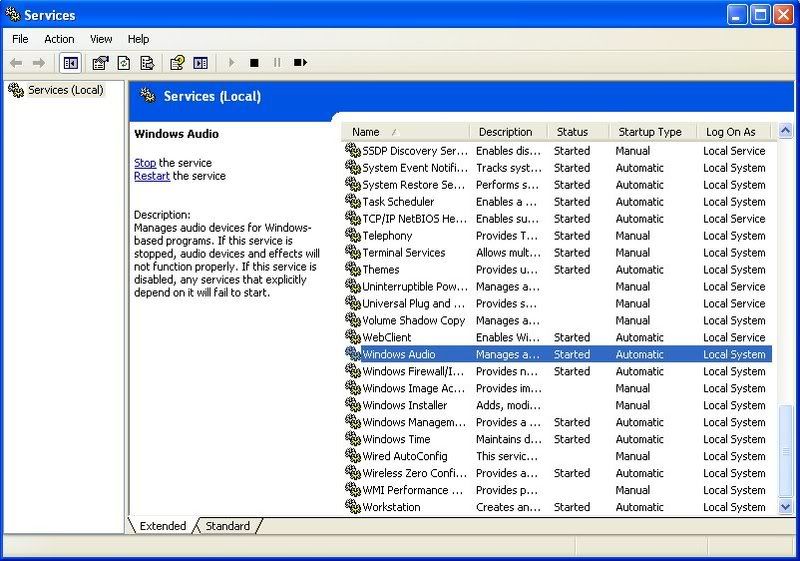The width and height of the screenshot is (800, 561).
Task: Sort by the Description column header
Action: [508, 132]
